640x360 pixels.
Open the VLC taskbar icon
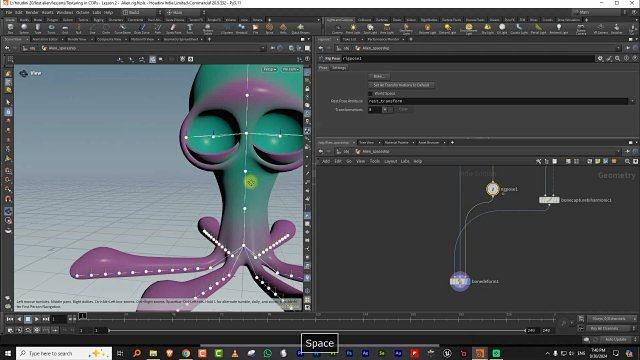(x=235, y=353)
